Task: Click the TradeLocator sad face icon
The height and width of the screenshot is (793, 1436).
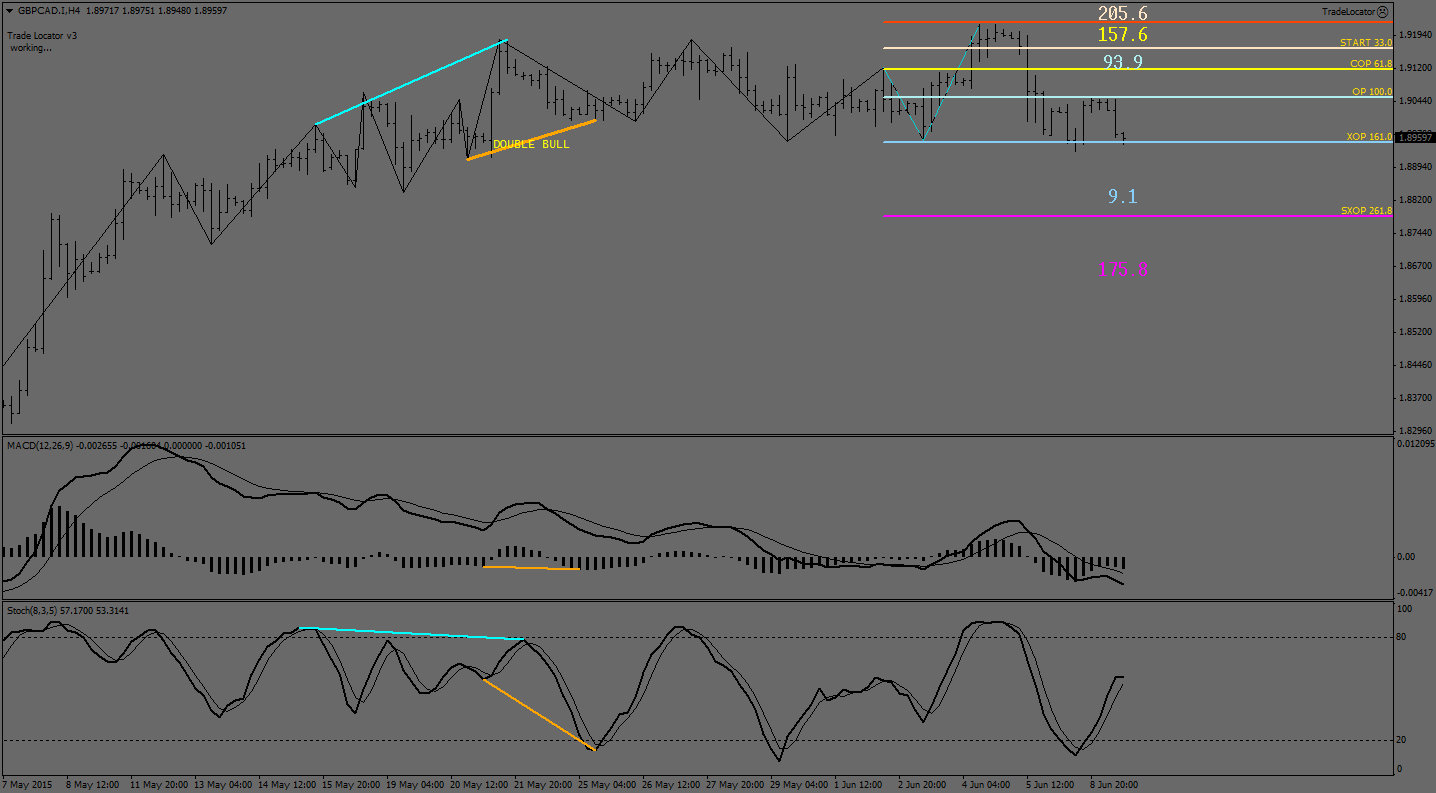Action: pos(1382,12)
